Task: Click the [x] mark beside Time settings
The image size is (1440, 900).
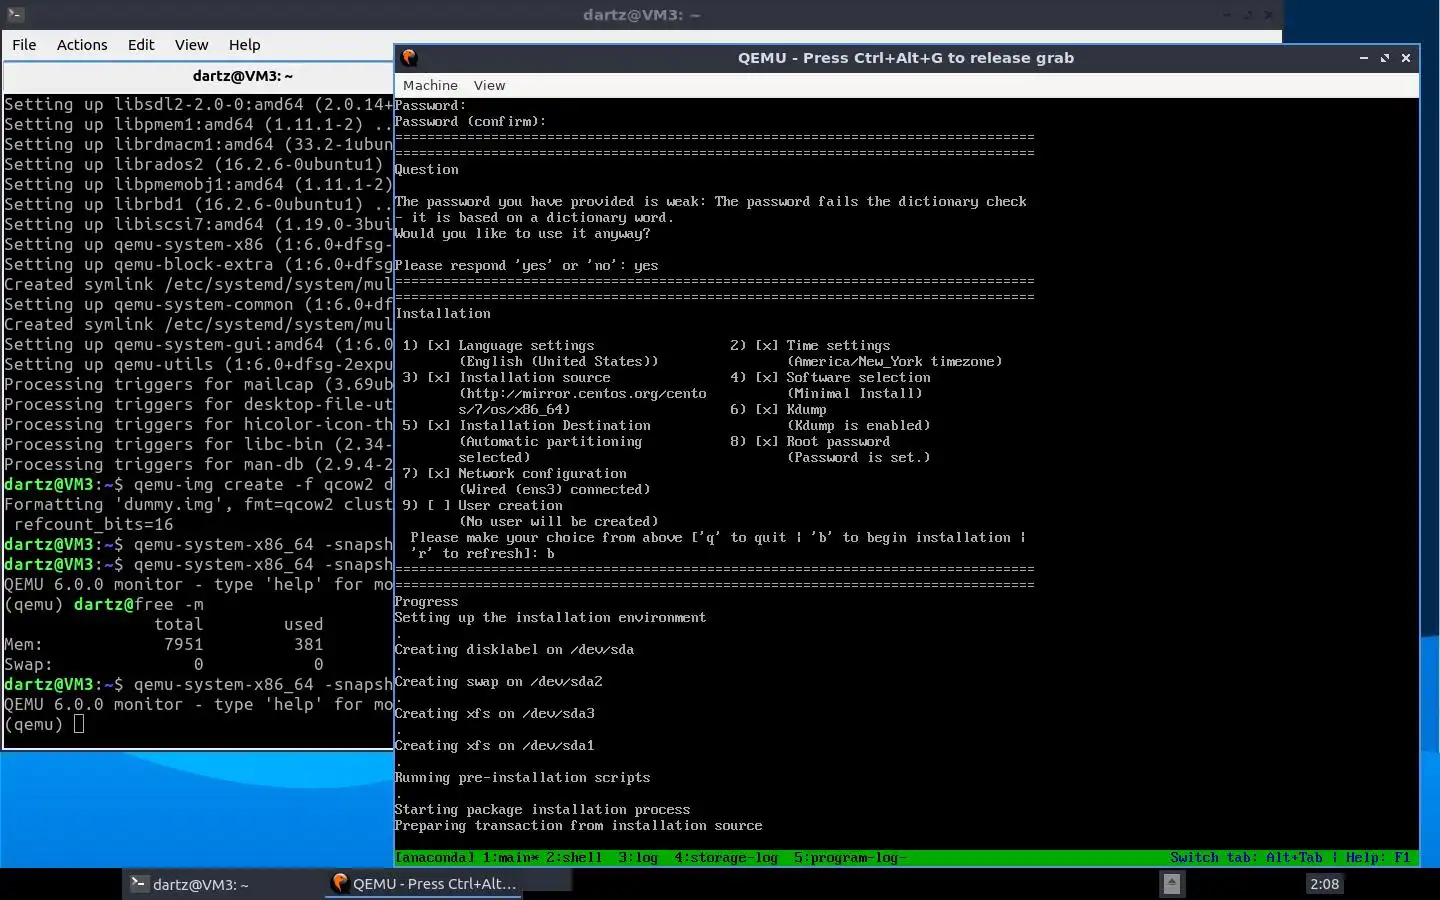Action: [x=766, y=346]
